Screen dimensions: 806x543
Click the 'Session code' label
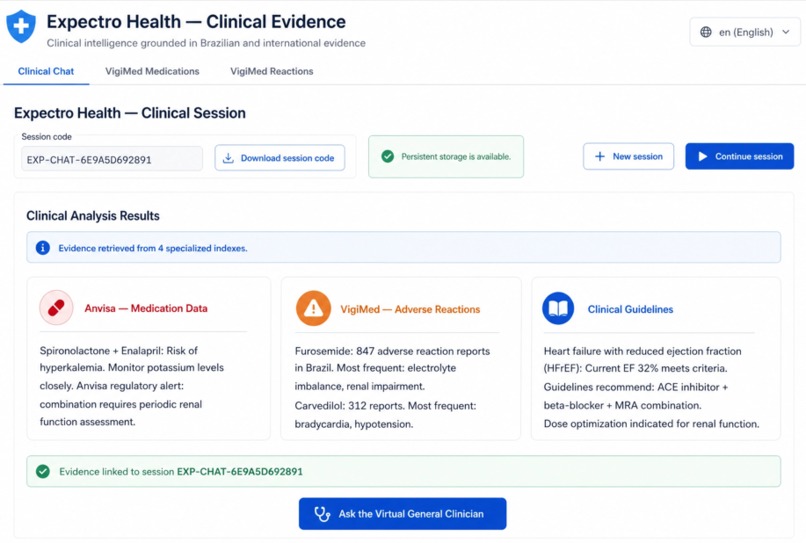[46, 137]
